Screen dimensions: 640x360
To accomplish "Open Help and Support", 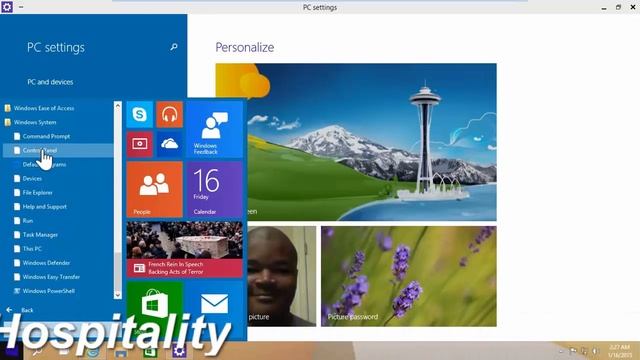I will click(x=44, y=207).
